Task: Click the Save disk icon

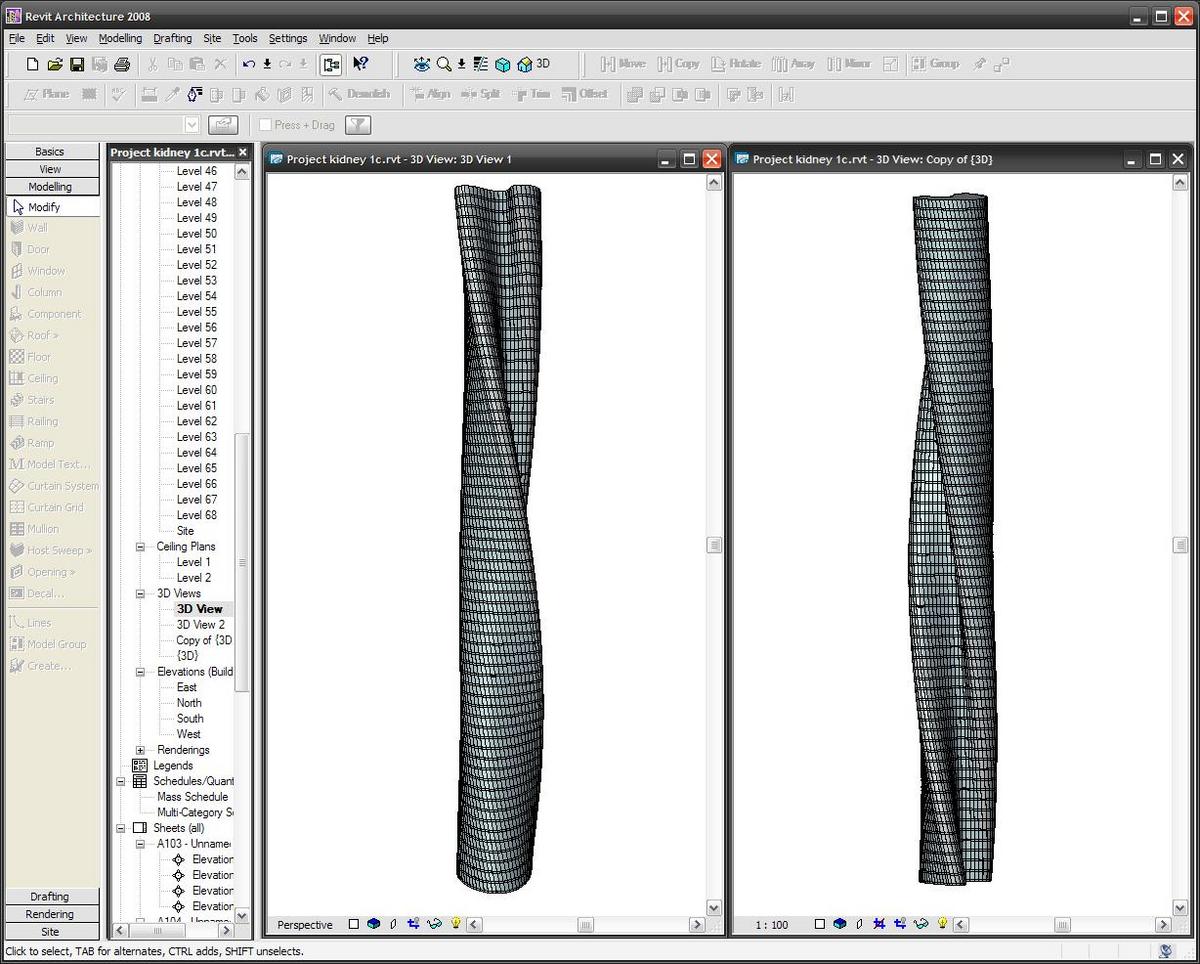Action: (77, 64)
